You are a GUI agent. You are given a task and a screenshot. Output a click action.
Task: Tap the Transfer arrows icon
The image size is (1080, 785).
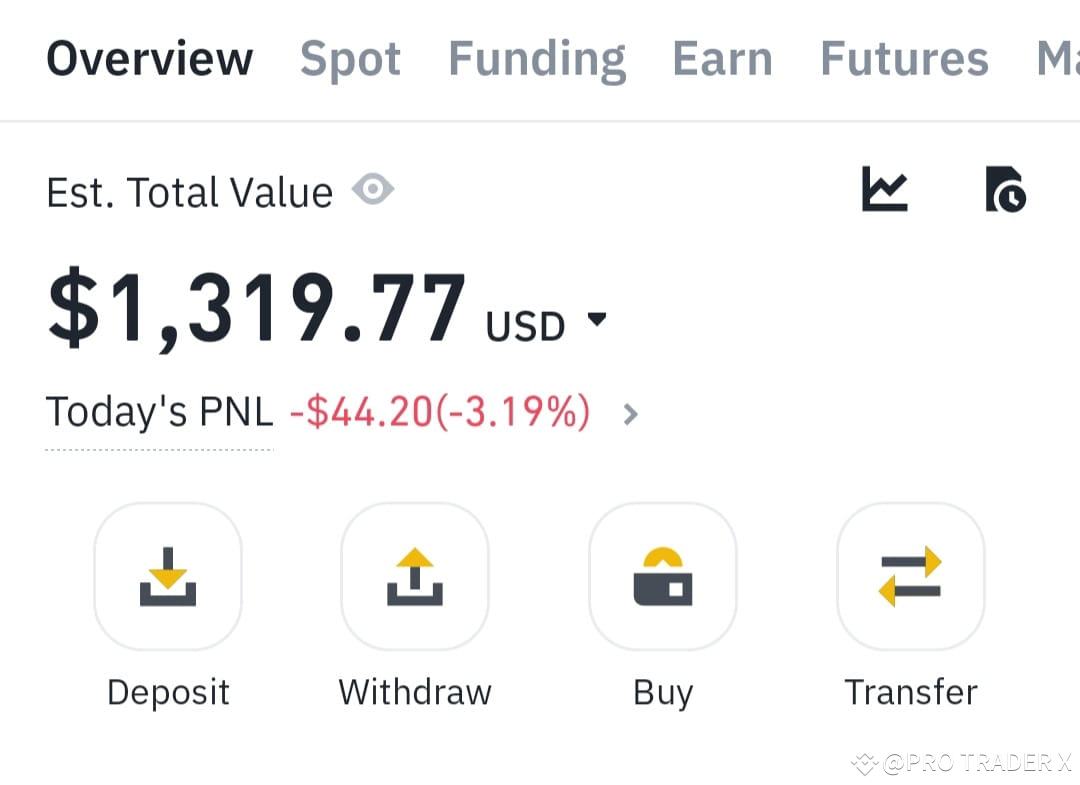pyautogui.click(x=910, y=576)
